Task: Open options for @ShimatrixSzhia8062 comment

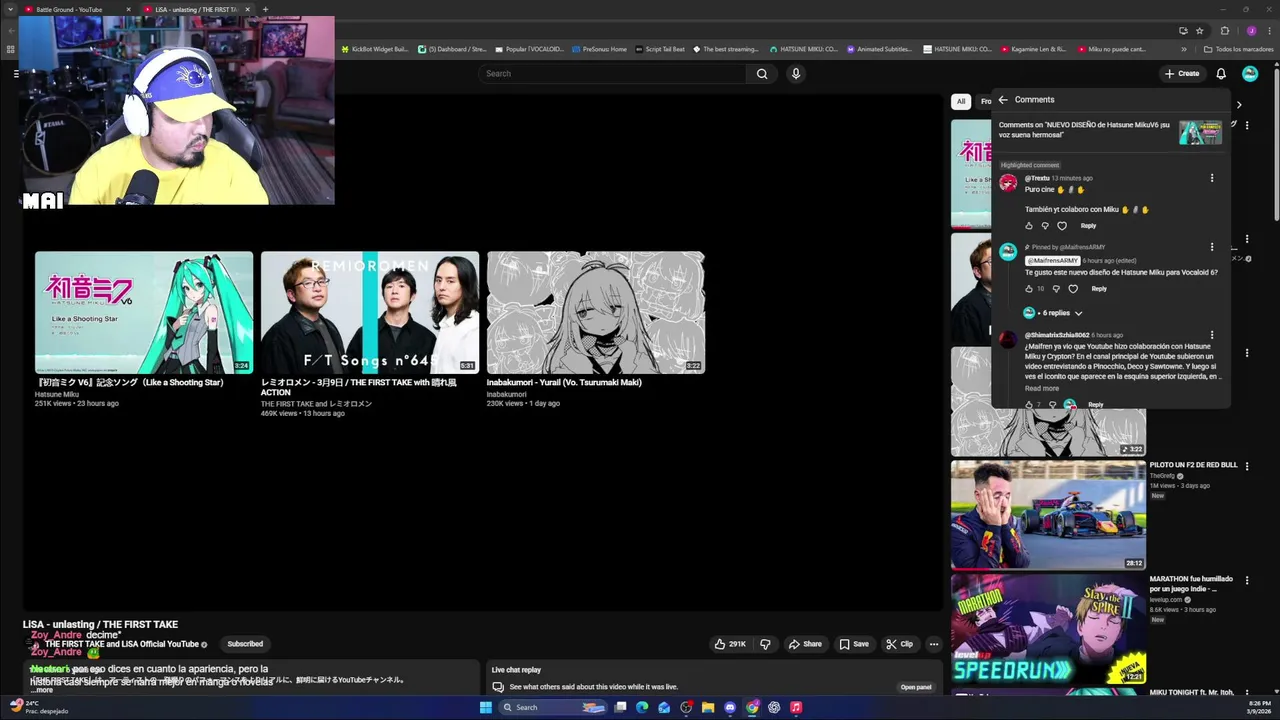Action: [1212, 335]
